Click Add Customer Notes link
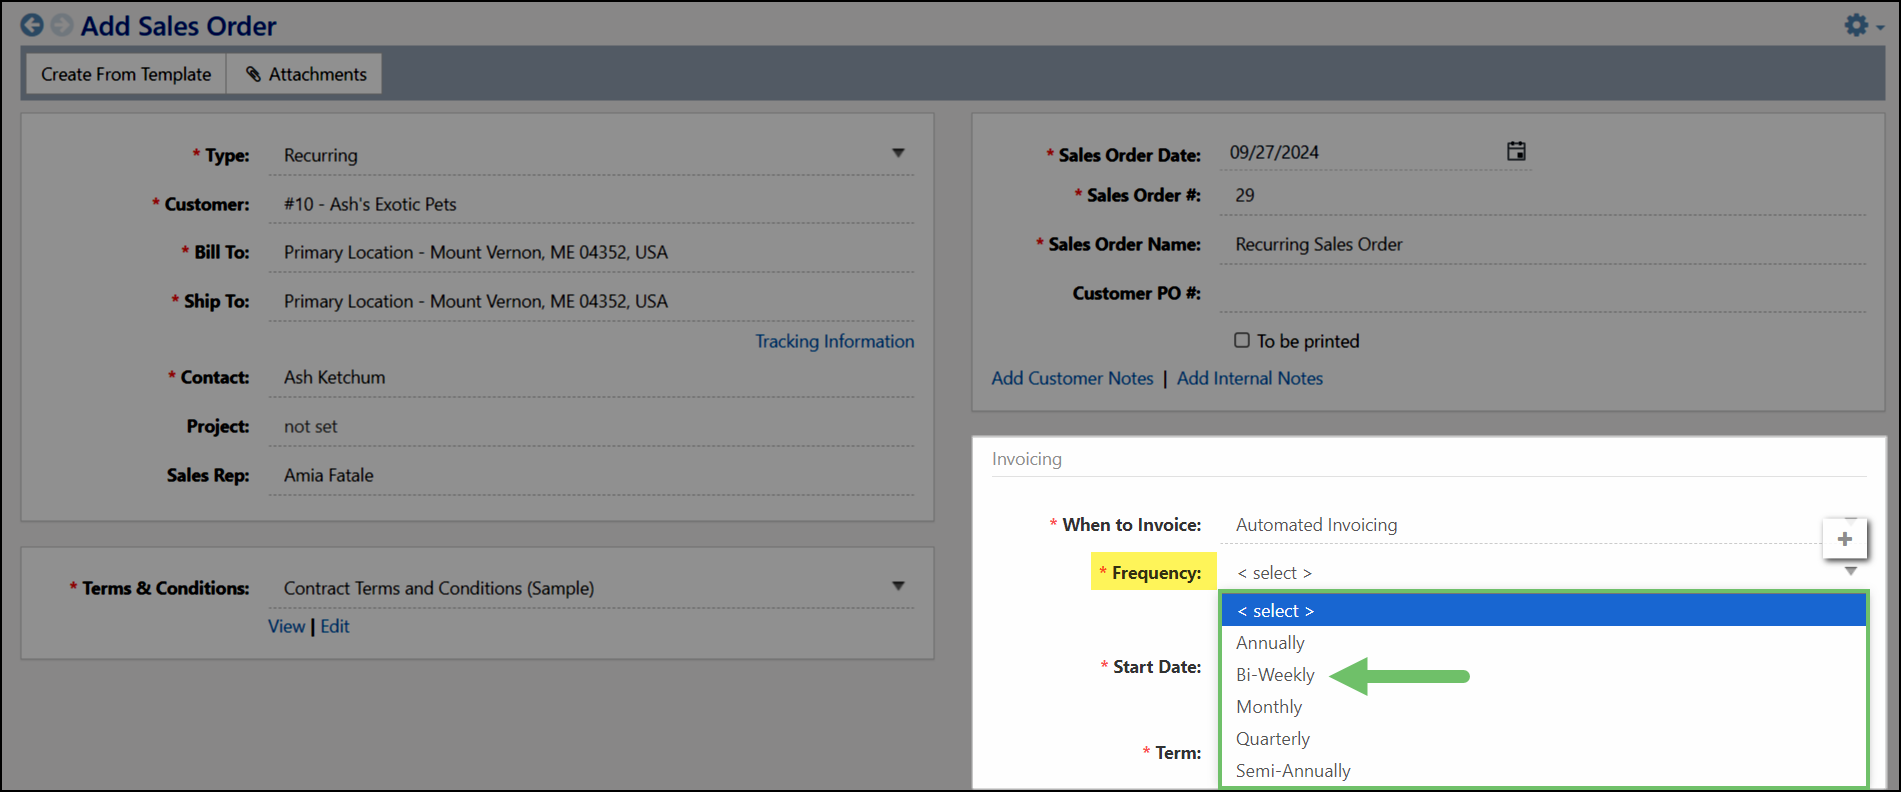 [1072, 378]
